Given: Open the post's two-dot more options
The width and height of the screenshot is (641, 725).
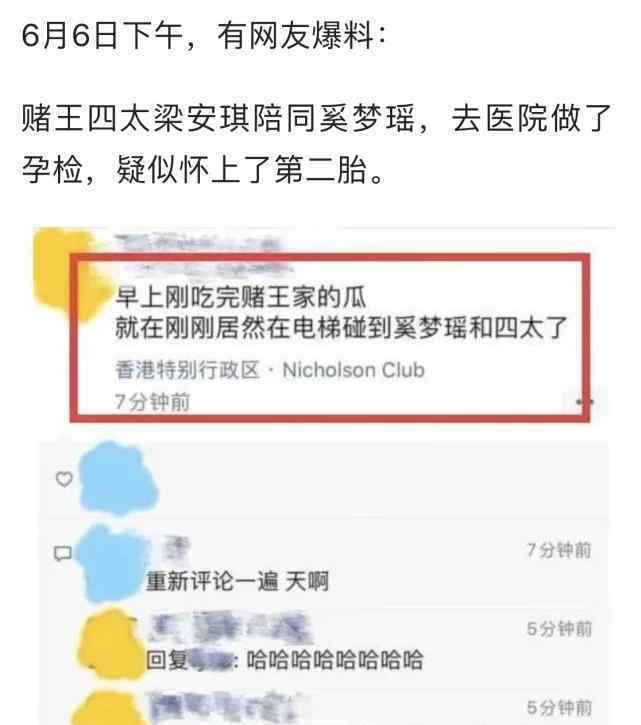Looking at the screenshot, I should (585, 402).
